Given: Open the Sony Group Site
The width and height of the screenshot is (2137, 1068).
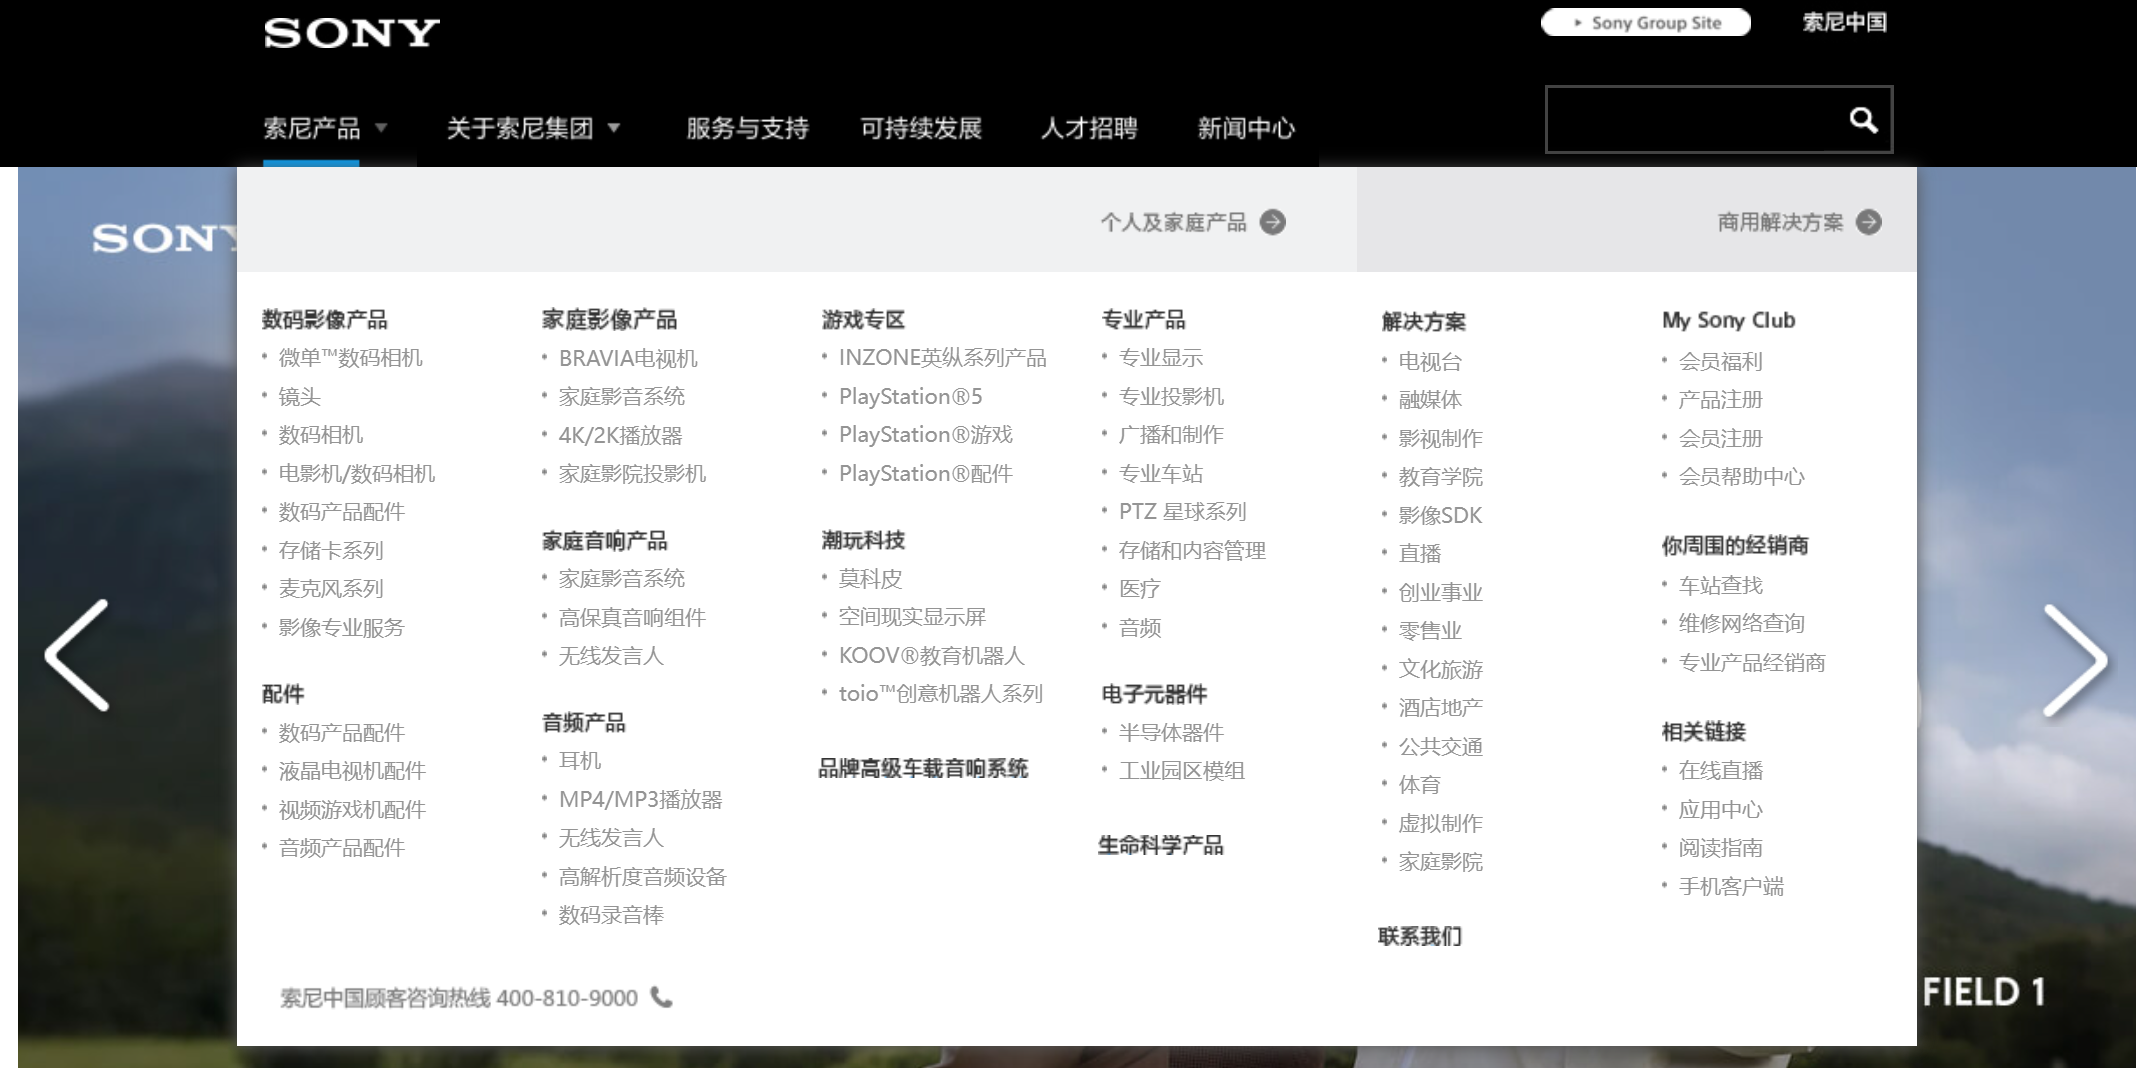Looking at the screenshot, I should (1646, 22).
